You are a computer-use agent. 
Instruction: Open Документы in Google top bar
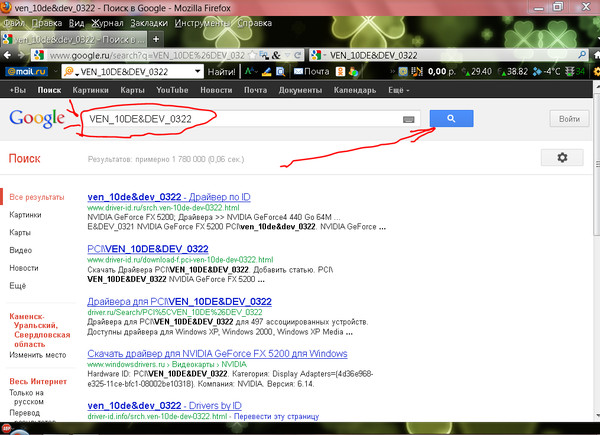coord(300,90)
